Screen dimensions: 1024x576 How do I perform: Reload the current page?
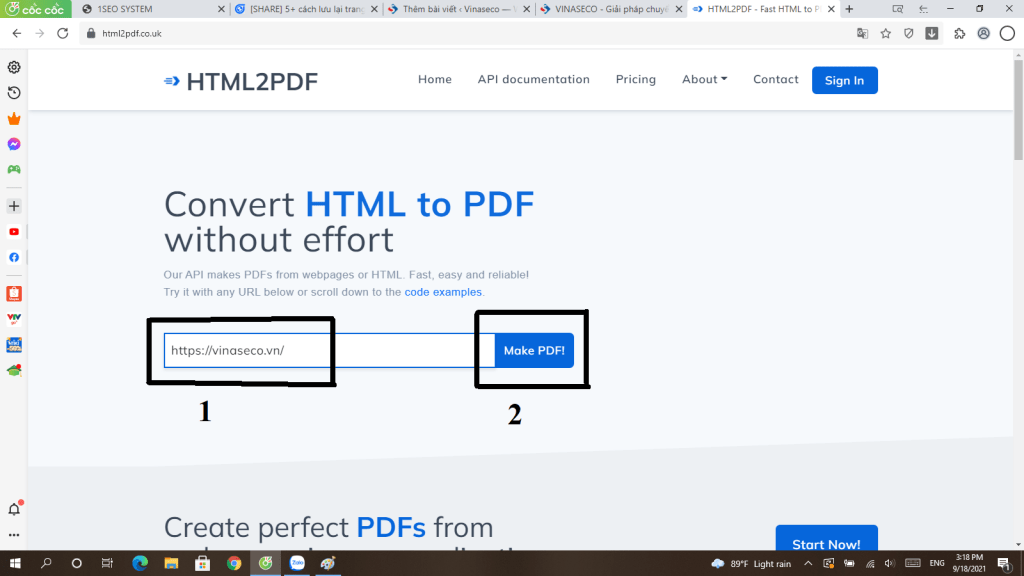click(62, 33)
